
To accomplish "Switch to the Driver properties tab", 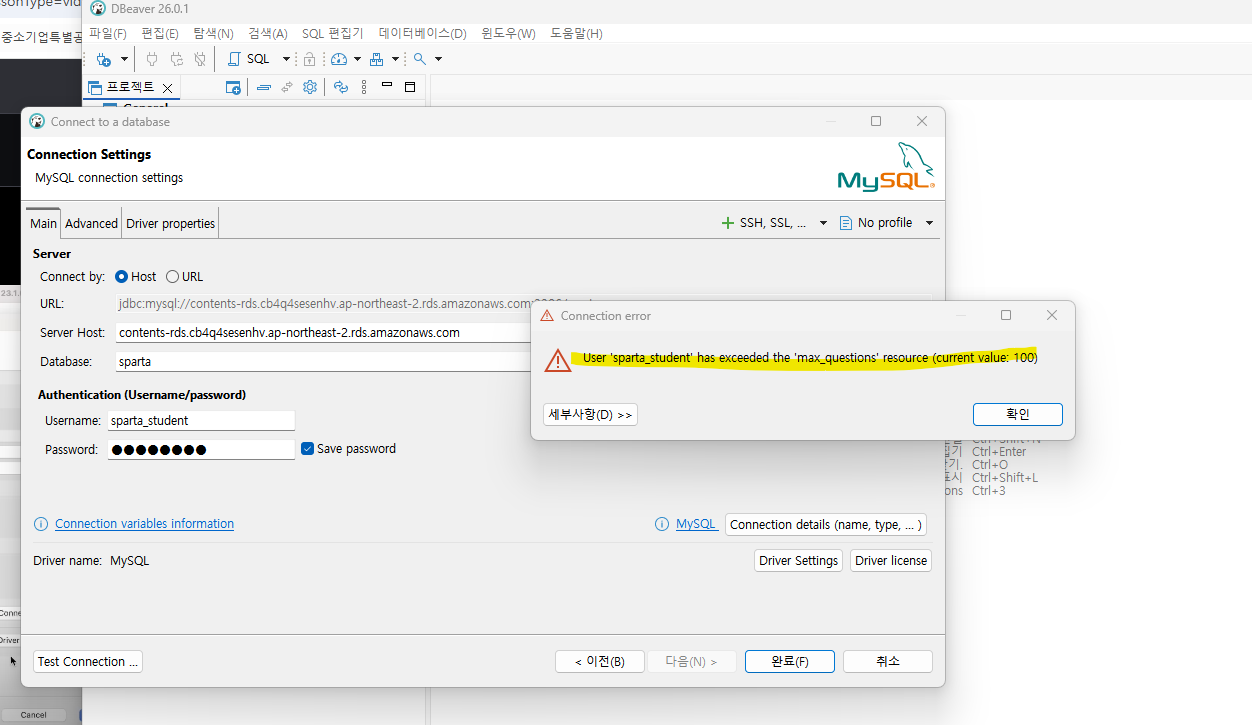I will tap(170, 223).
